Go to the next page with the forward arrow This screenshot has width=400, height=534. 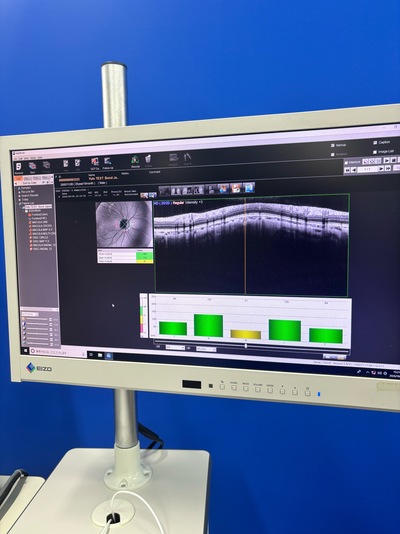(381, 169)
